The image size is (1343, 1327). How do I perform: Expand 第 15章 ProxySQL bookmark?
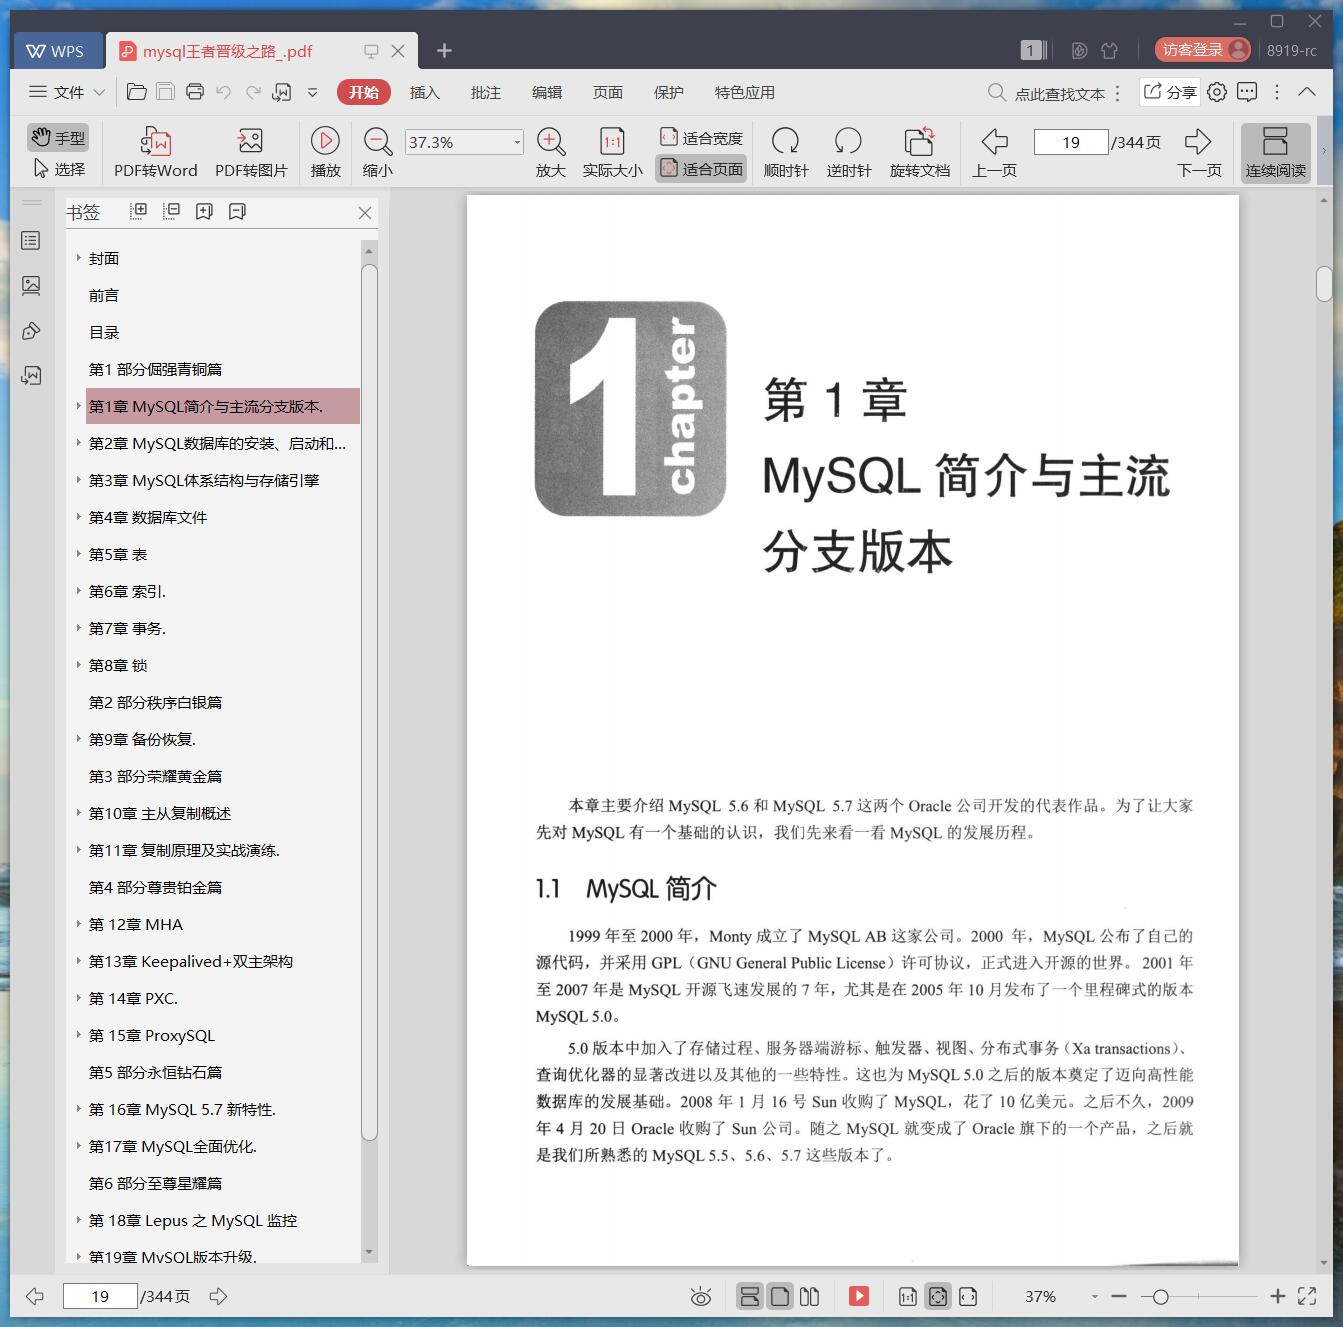[79, 1035]
